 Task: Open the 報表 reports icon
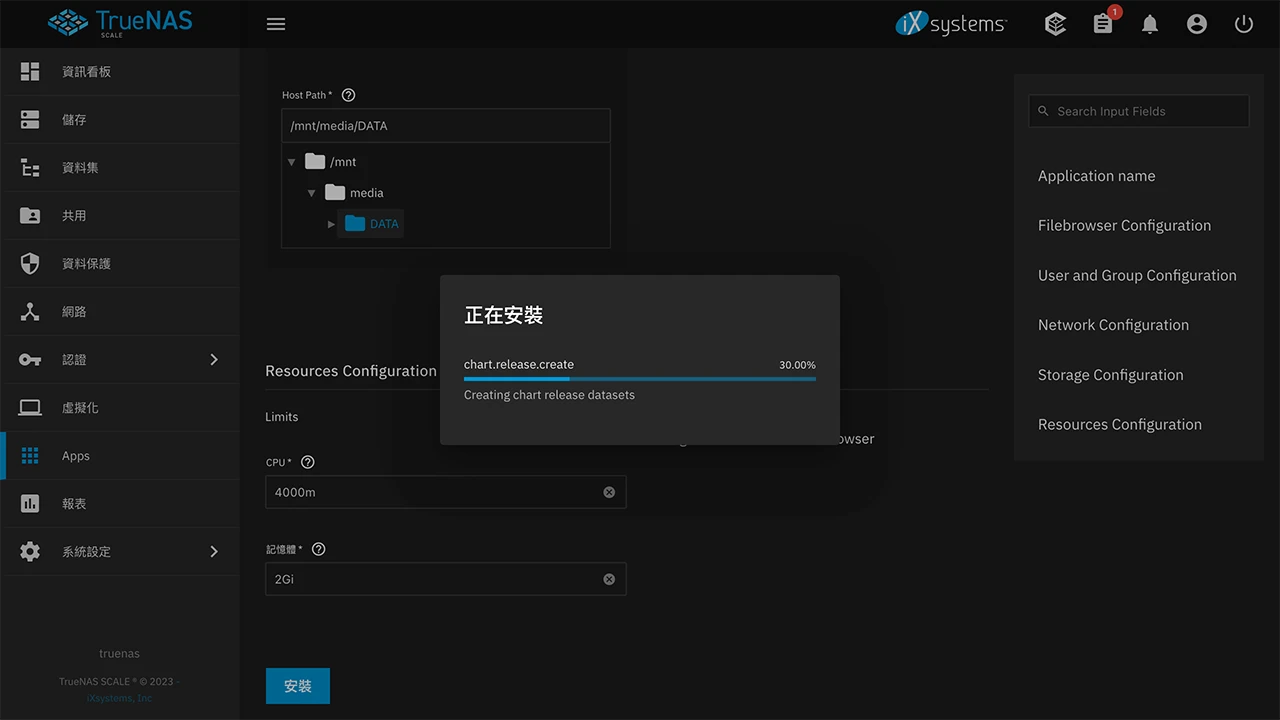pyautogui.click(x=28, y=503)
